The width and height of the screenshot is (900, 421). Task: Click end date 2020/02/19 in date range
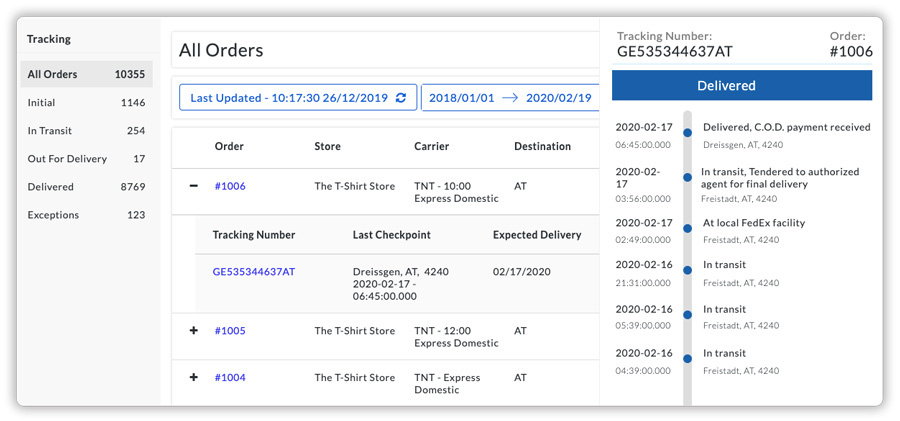pos(558,98)
